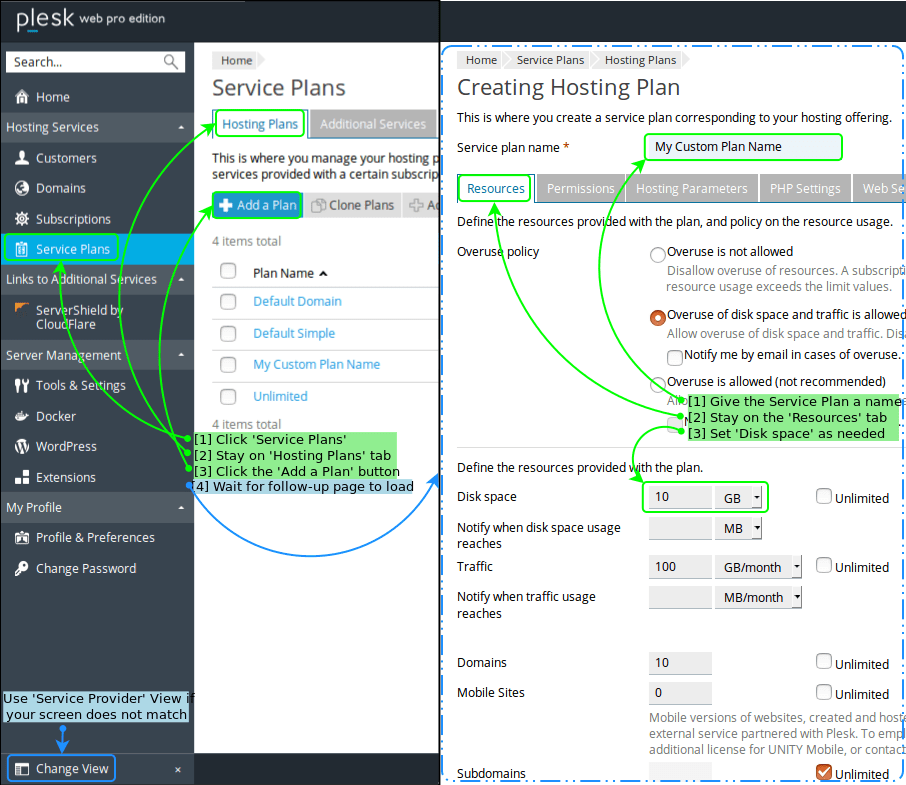906x785 pixels.
Task: Tick Unlimited checkbox for Disk space
Action: pos(824,496)
